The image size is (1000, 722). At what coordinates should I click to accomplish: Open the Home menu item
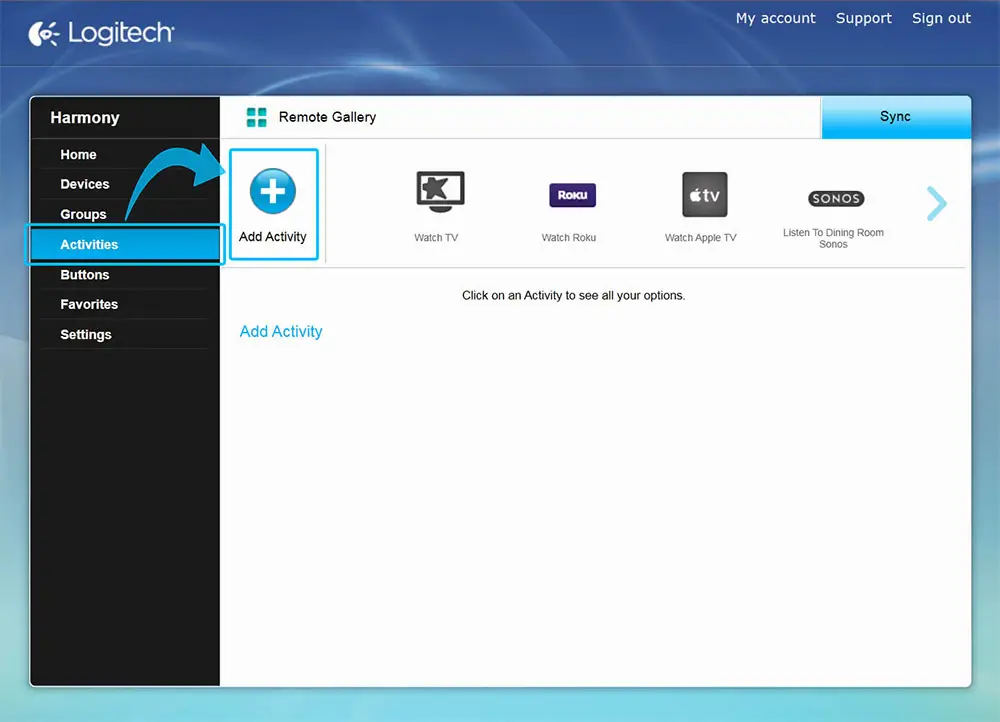78,154
